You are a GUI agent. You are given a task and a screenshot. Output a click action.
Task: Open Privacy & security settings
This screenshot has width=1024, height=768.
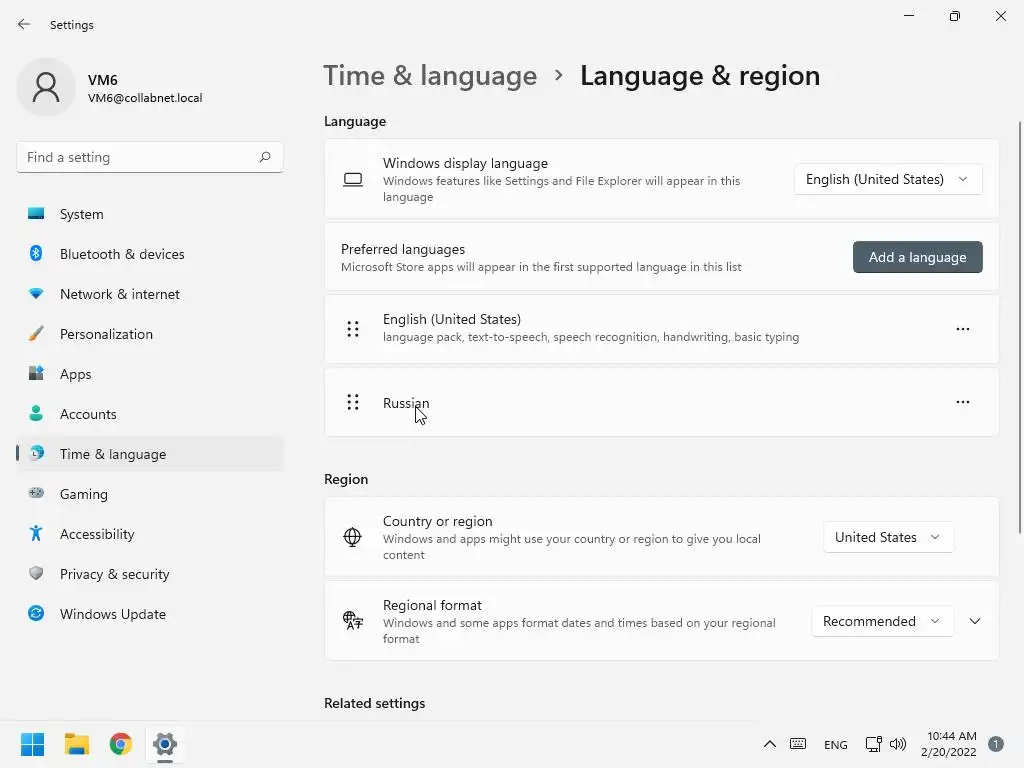click(x=150, y=574)
